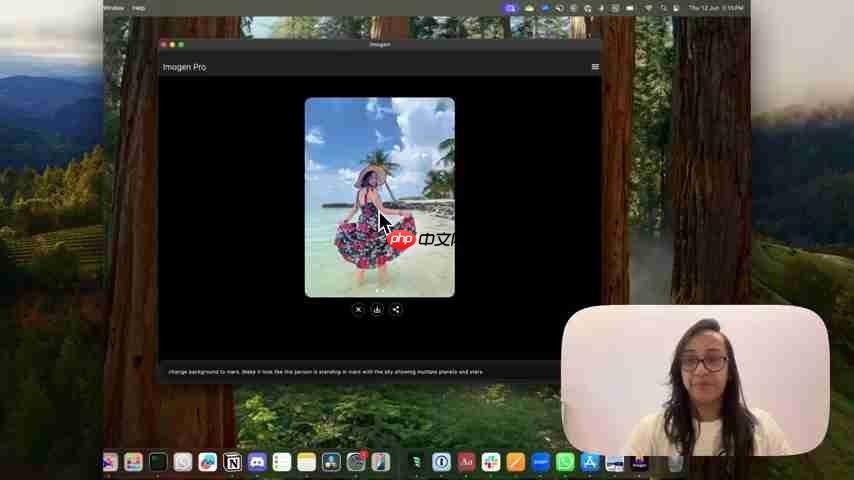854x480 pixels.
Task: Open System Settings with red badge in dock
Action: [356, 463]
